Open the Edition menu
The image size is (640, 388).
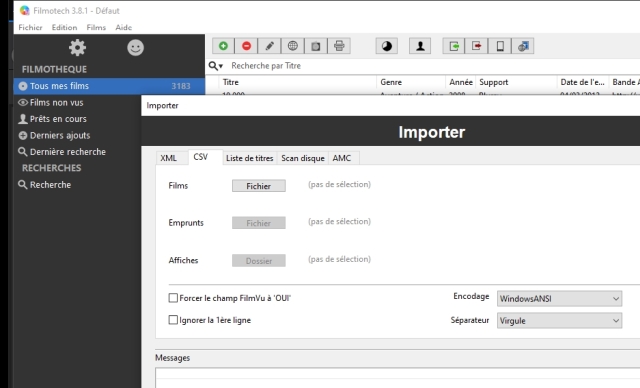pos(64,27)
